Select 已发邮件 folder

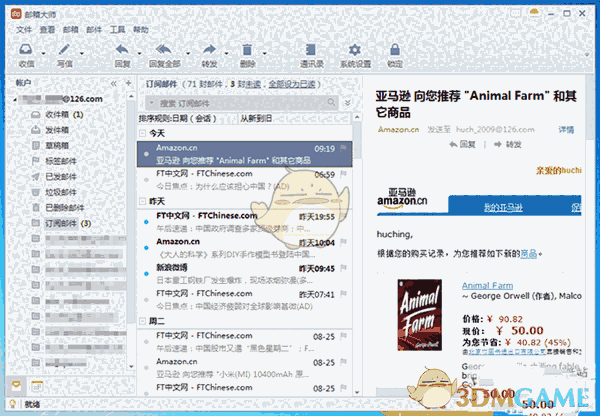click(x=54, y=176)
